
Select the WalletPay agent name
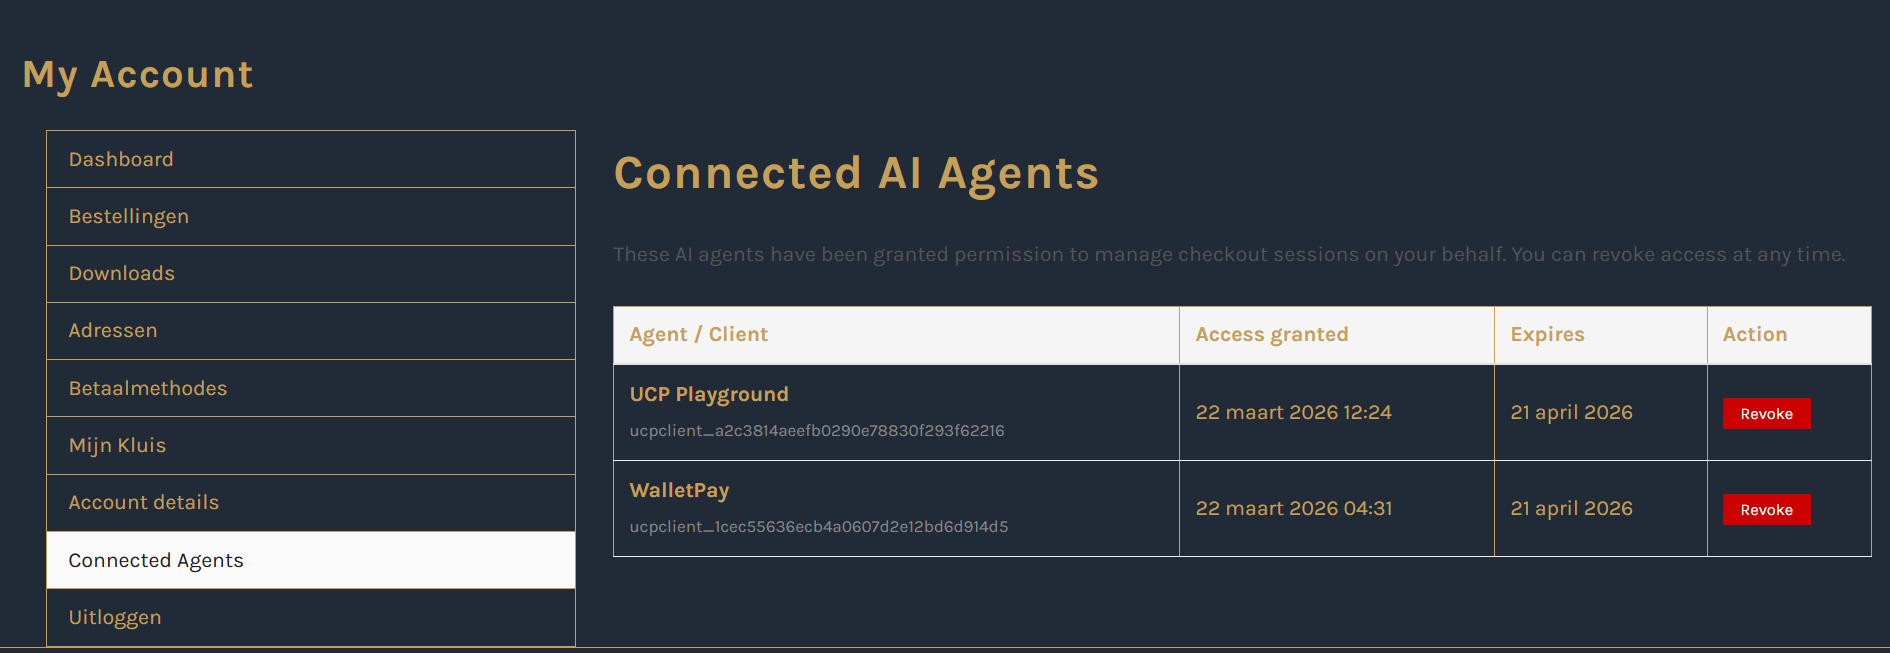(679, 490)
